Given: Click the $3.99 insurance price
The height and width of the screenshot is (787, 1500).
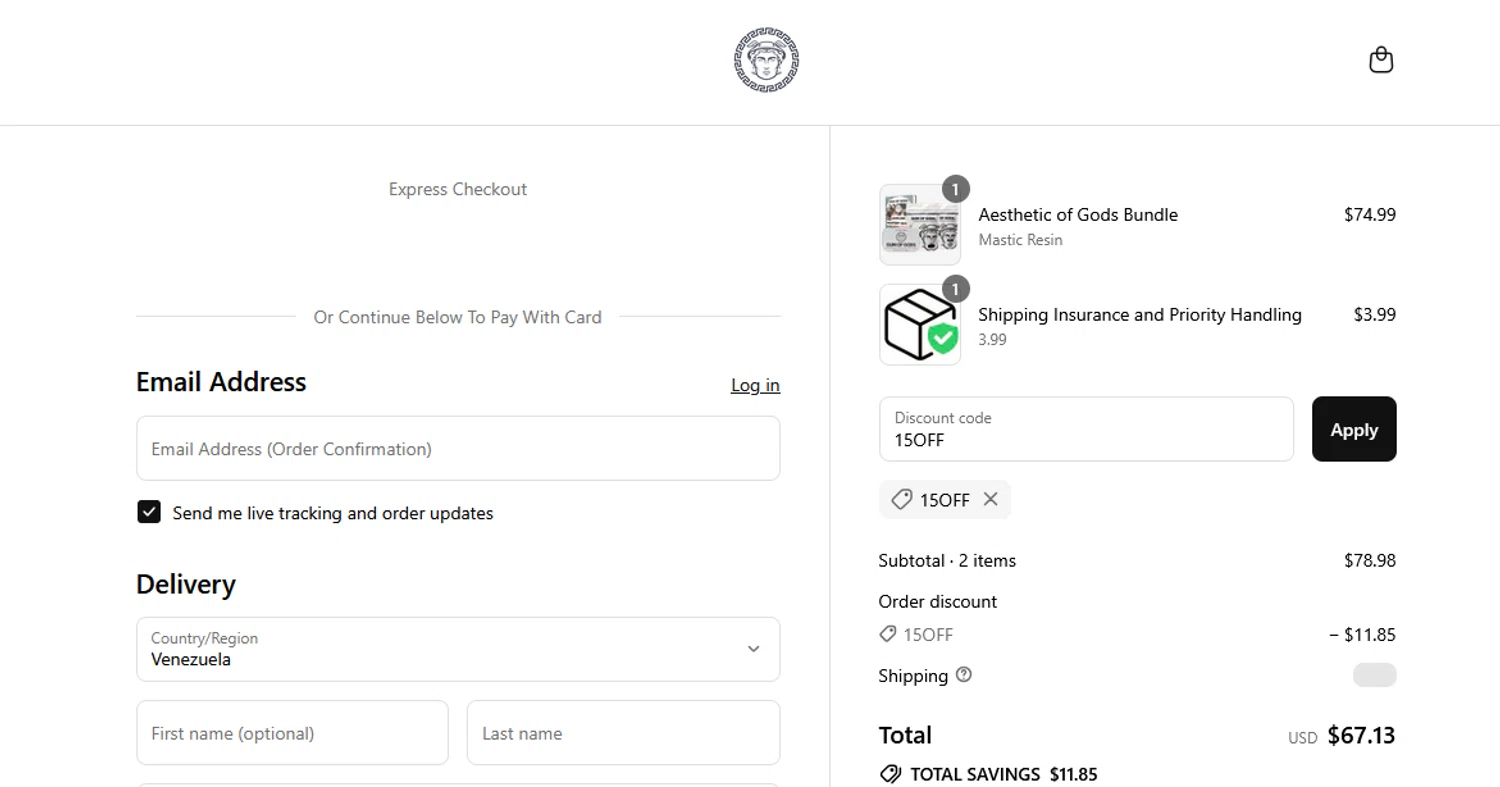Looking at the screenshot, I should click(1375, 314).
